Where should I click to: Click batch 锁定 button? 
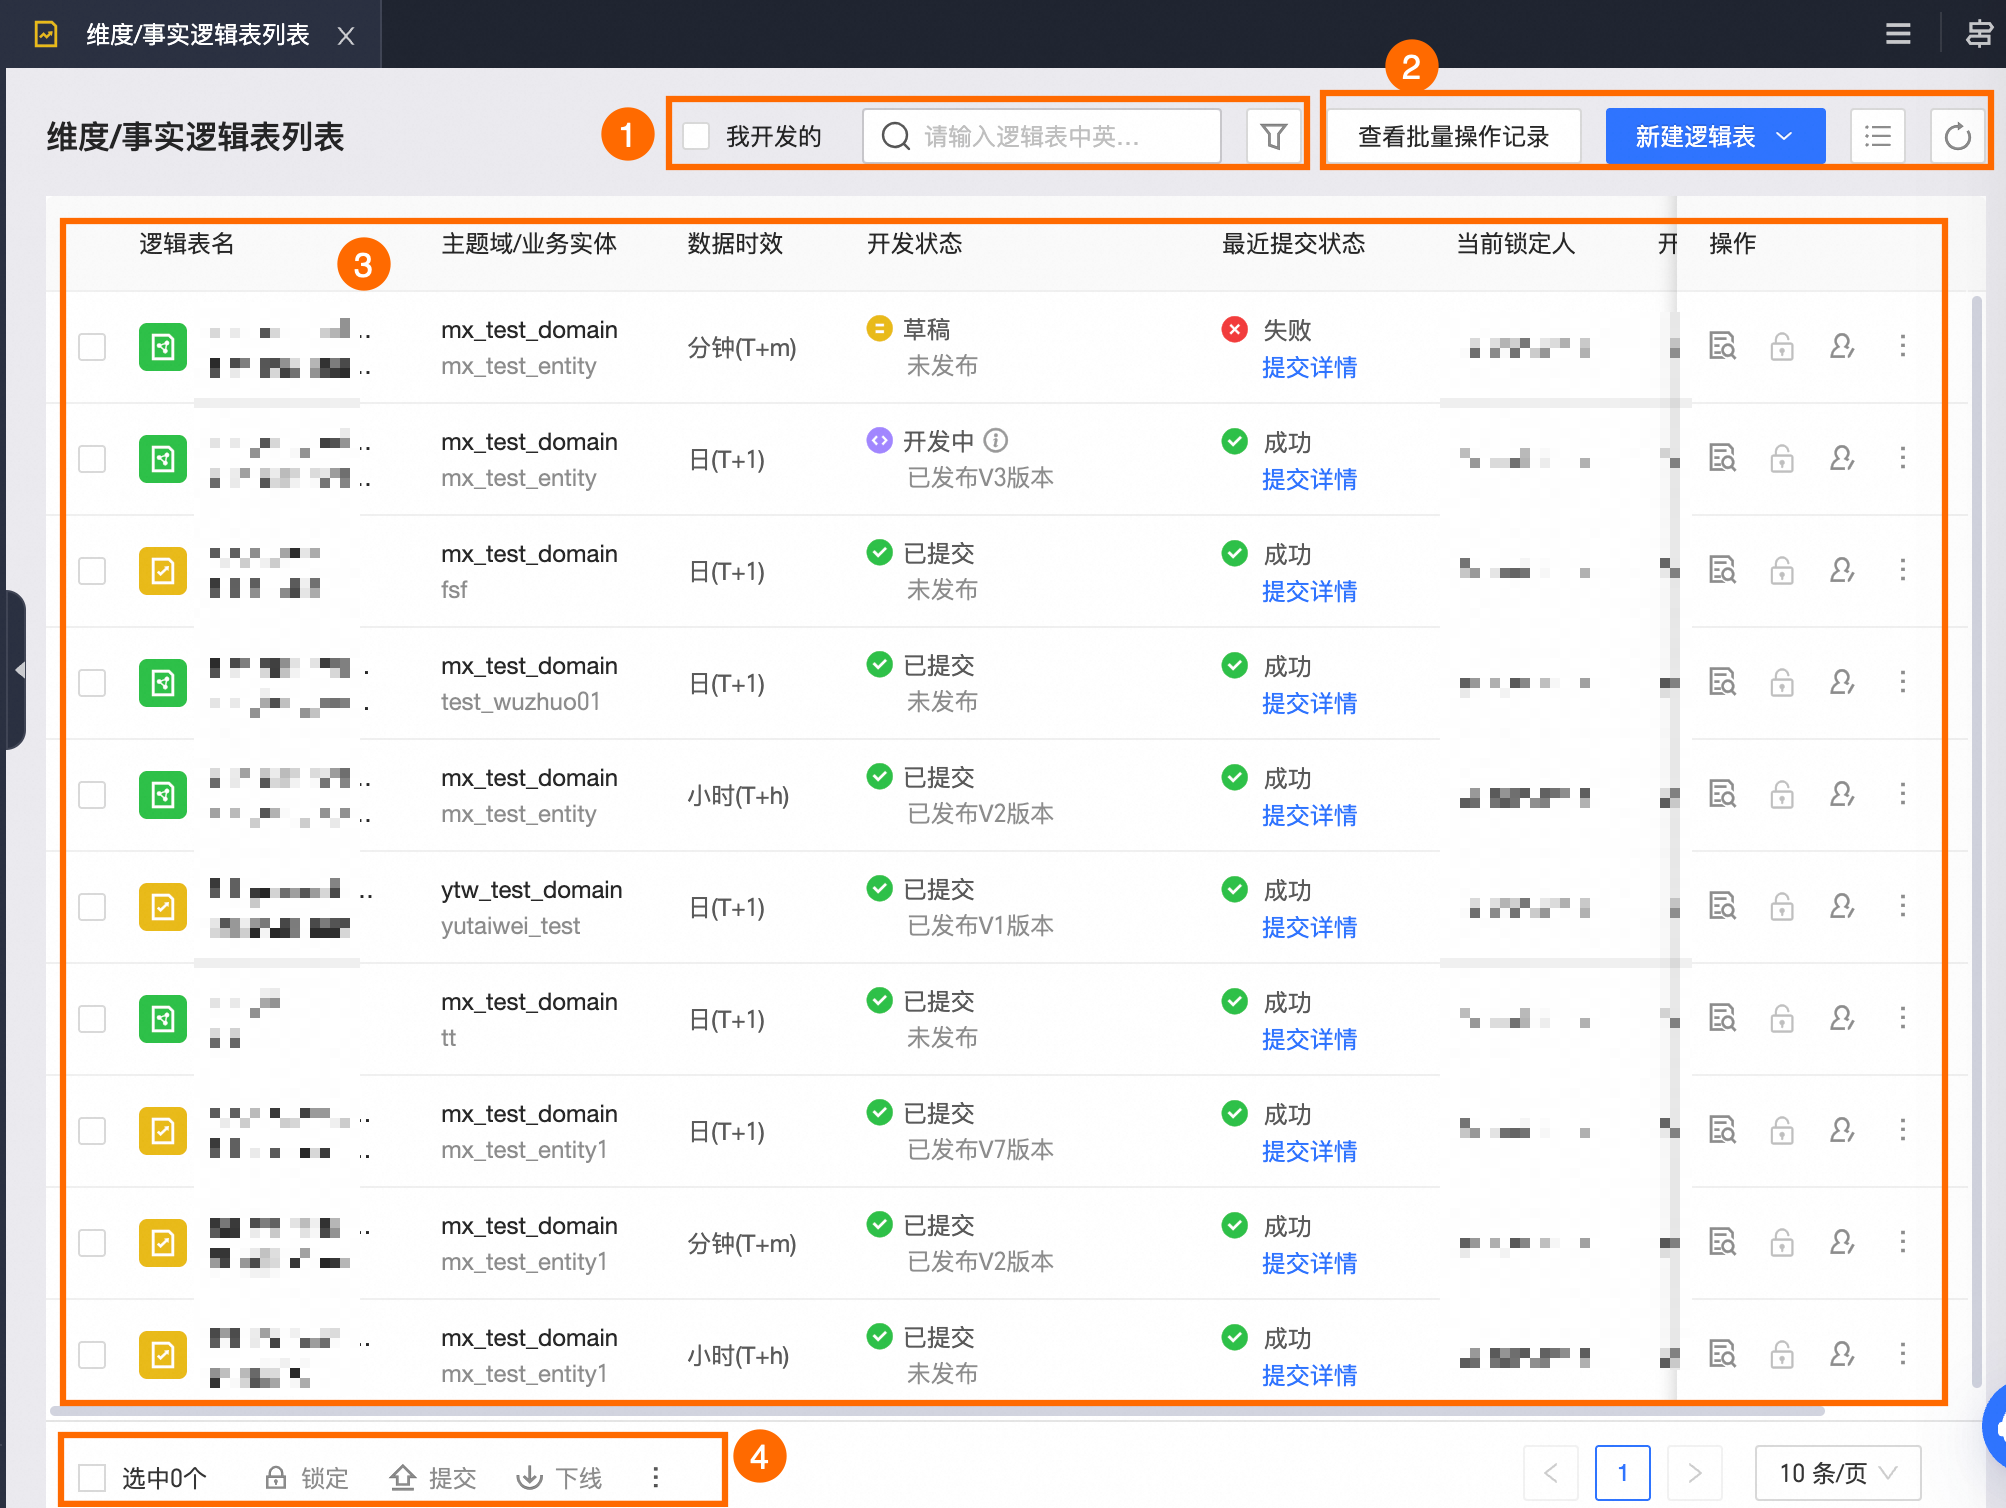pyautogui.click(x=306, y=1477)
